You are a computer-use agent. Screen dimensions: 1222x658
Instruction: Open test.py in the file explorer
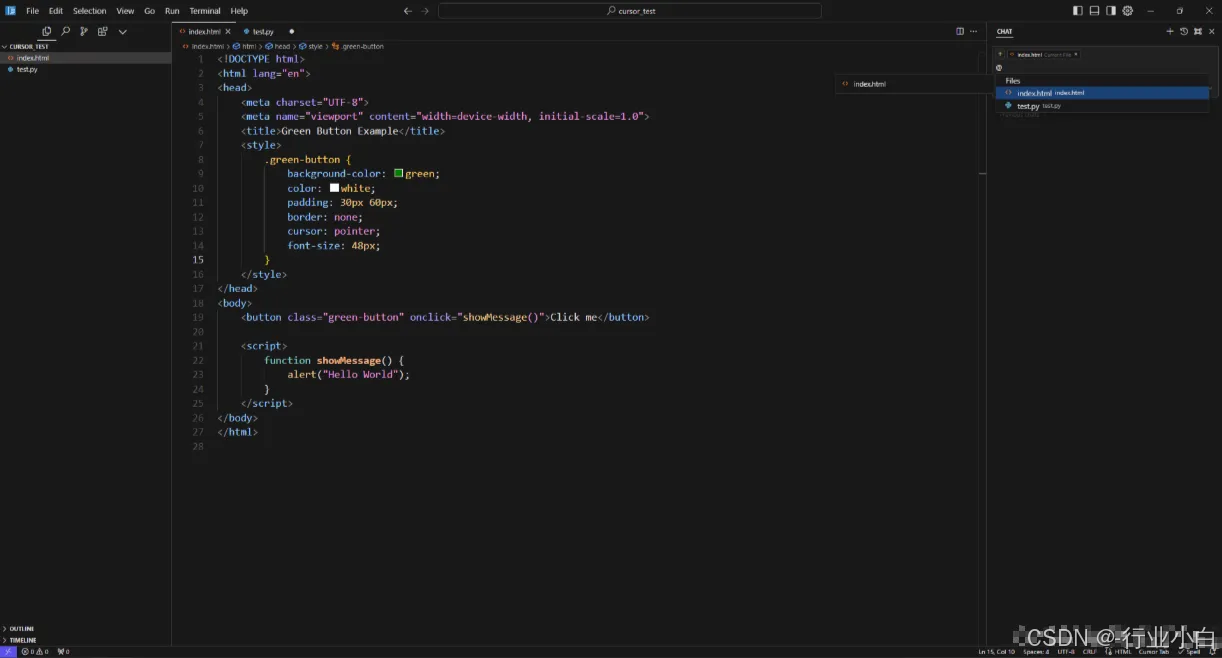[x=86, y=69]
